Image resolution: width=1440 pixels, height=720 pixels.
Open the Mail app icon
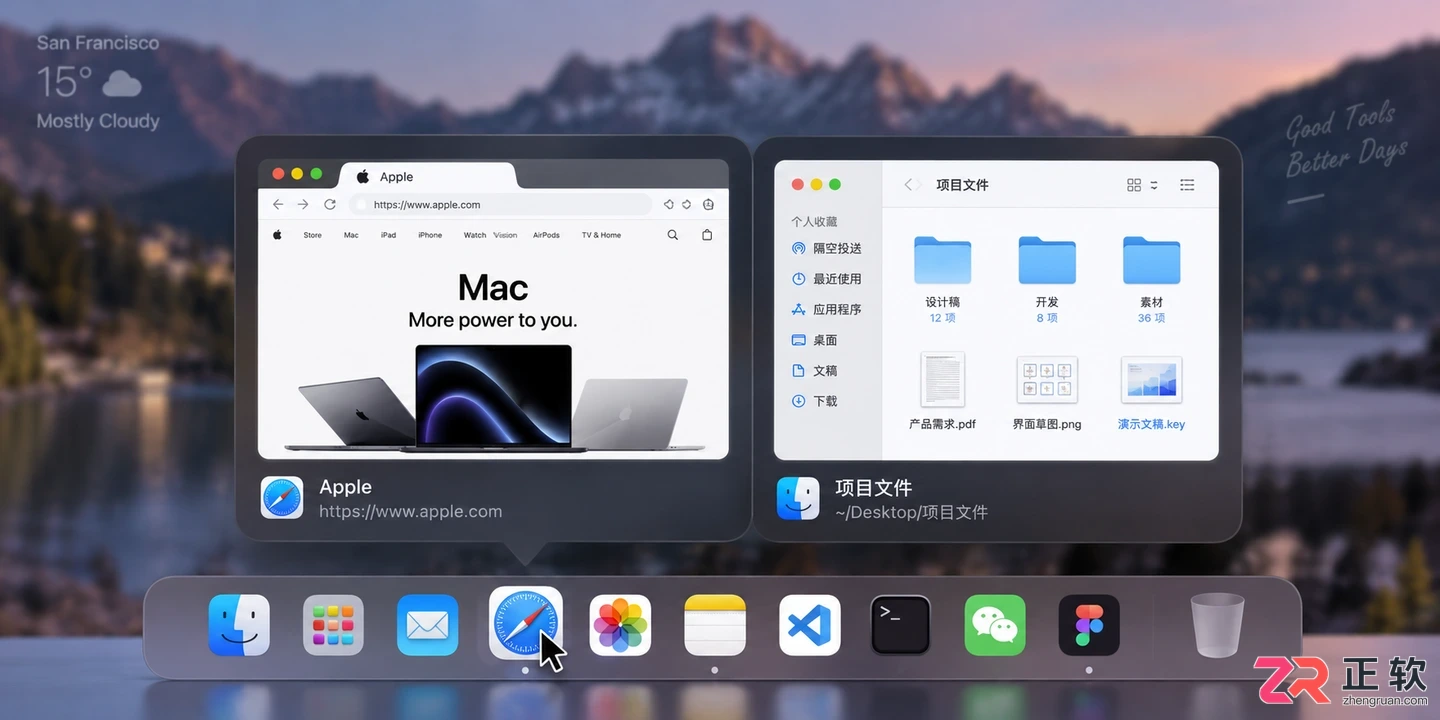(428, 625)
